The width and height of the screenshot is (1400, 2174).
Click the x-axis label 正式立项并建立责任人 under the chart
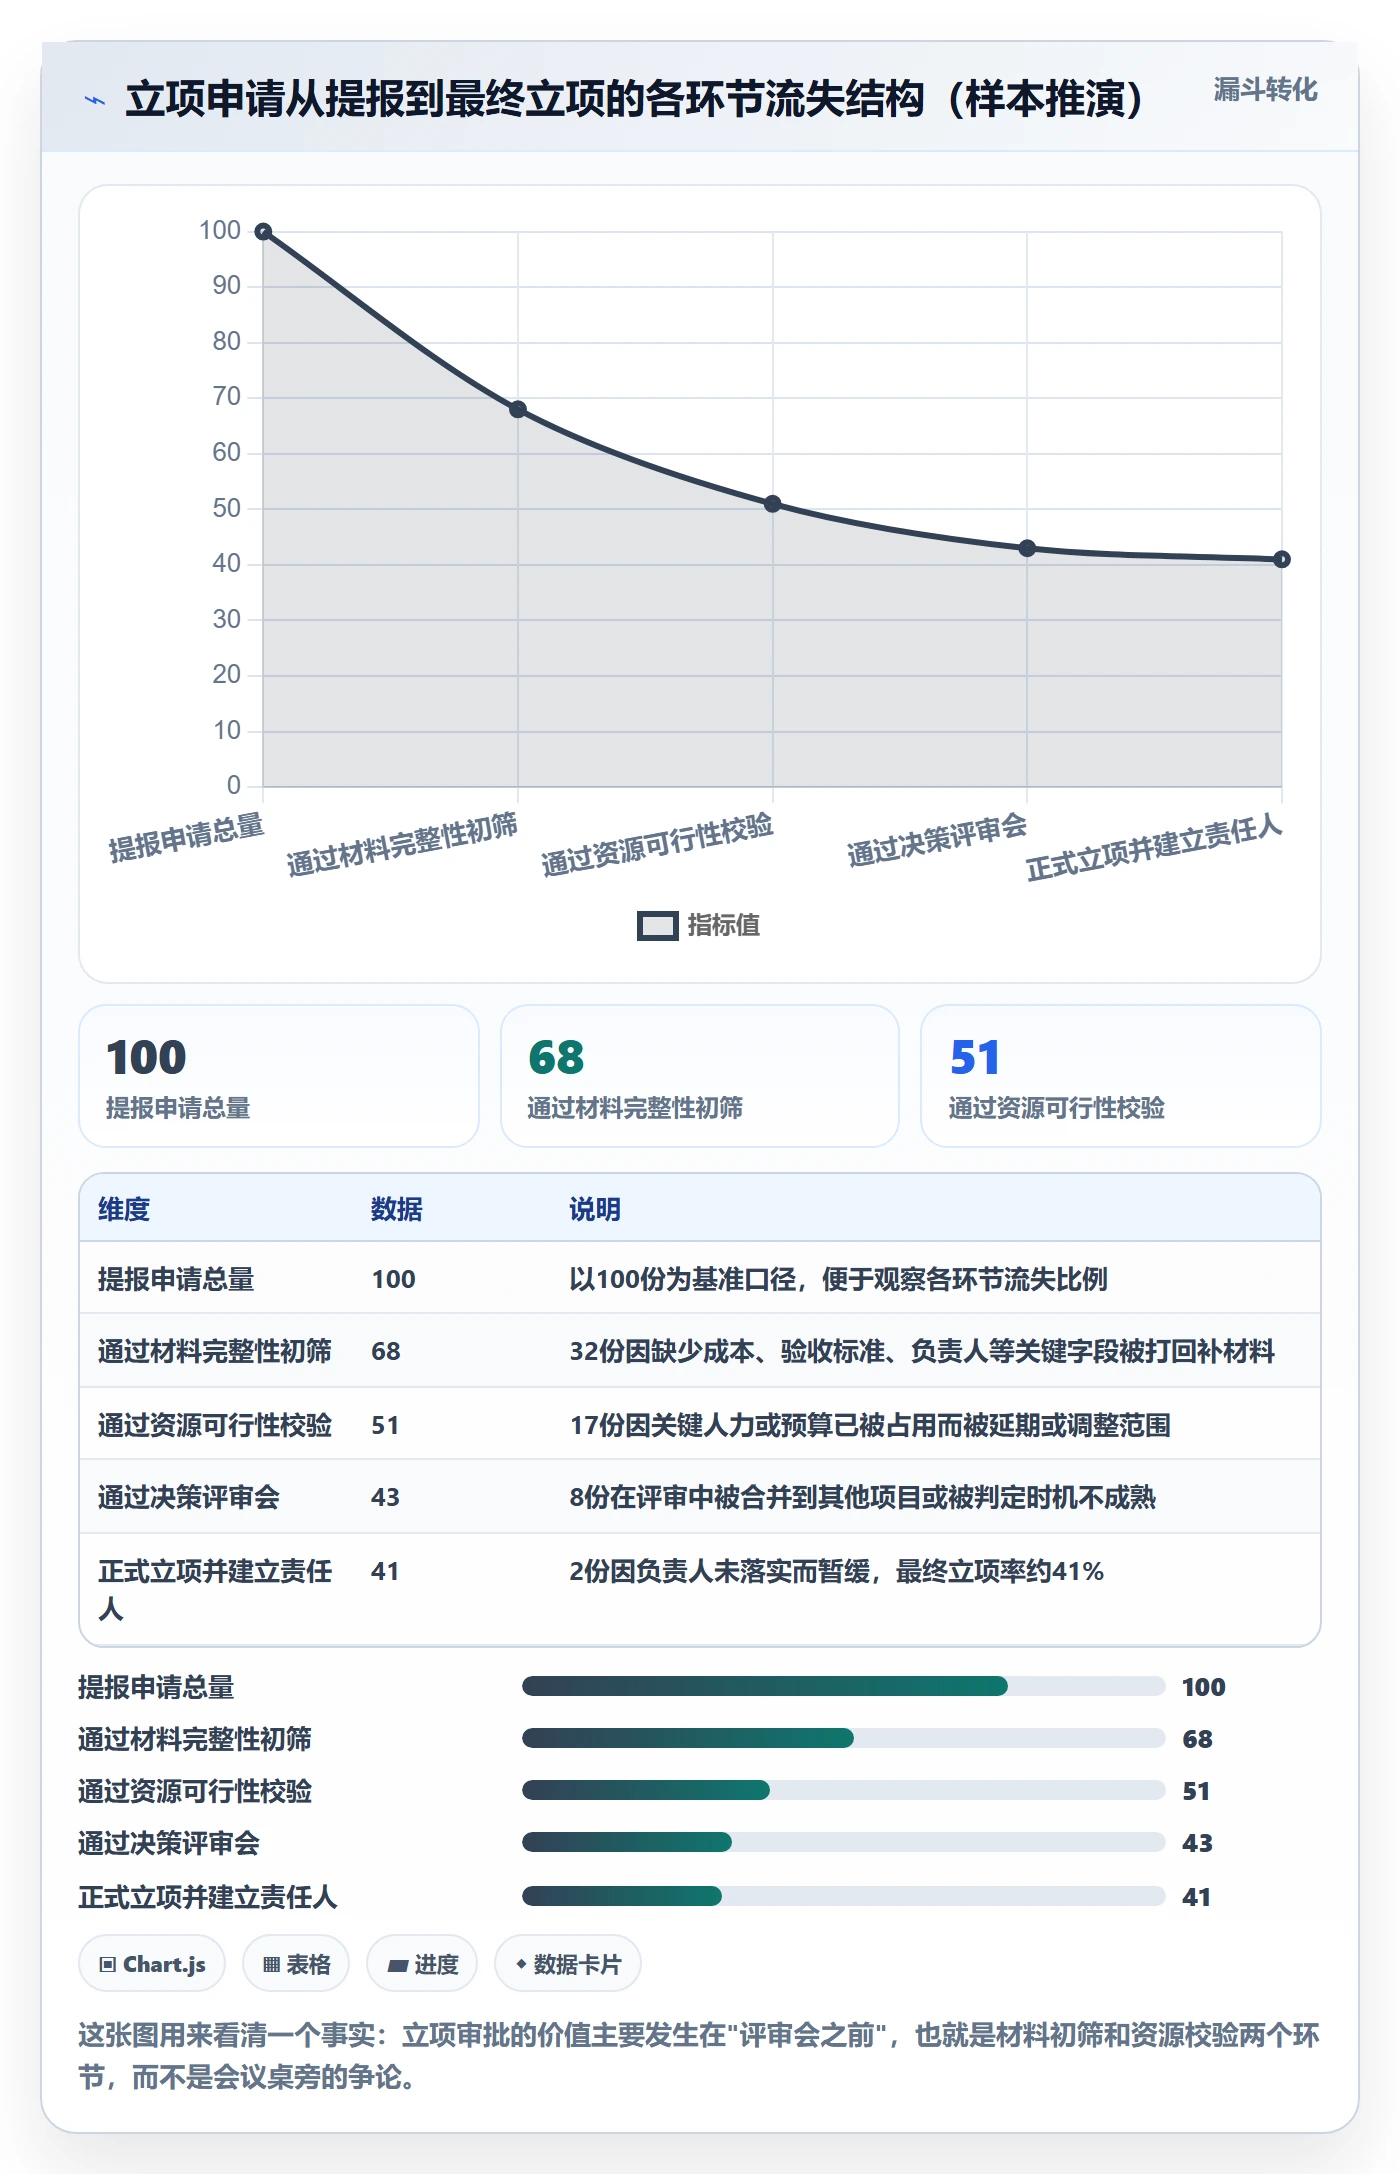1154,846
